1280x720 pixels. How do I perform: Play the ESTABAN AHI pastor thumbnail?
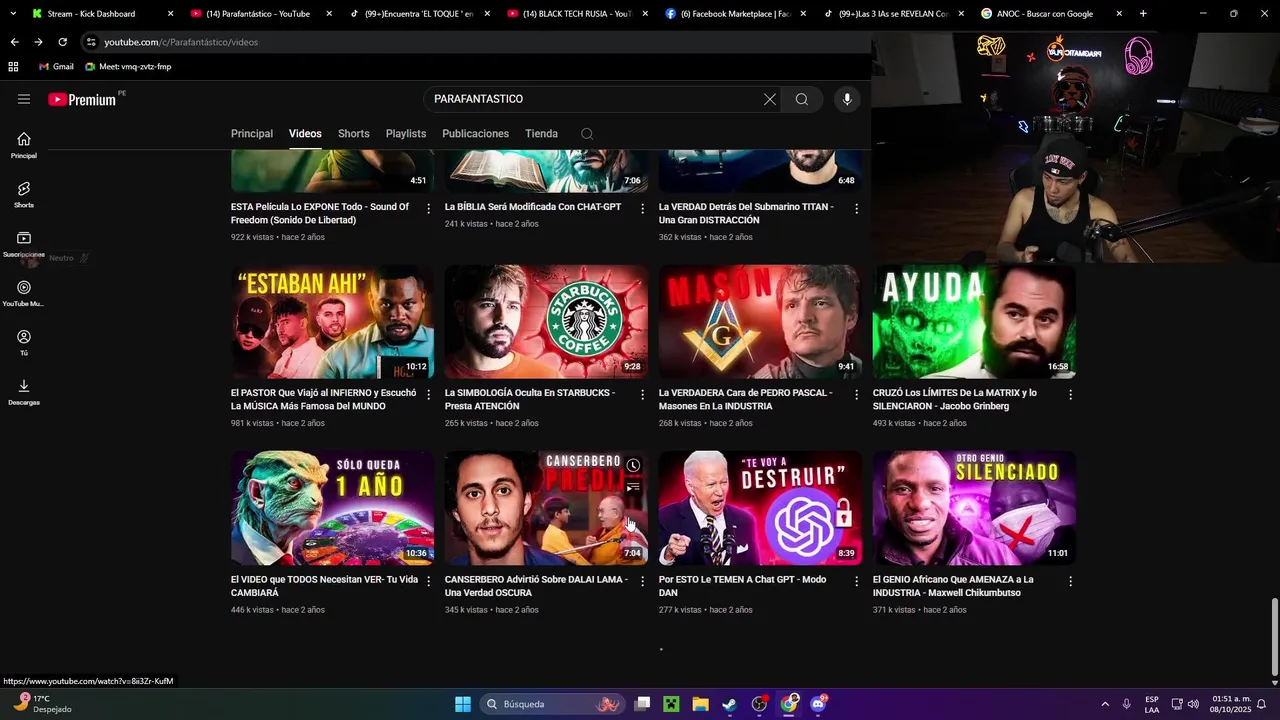[332, 322]
